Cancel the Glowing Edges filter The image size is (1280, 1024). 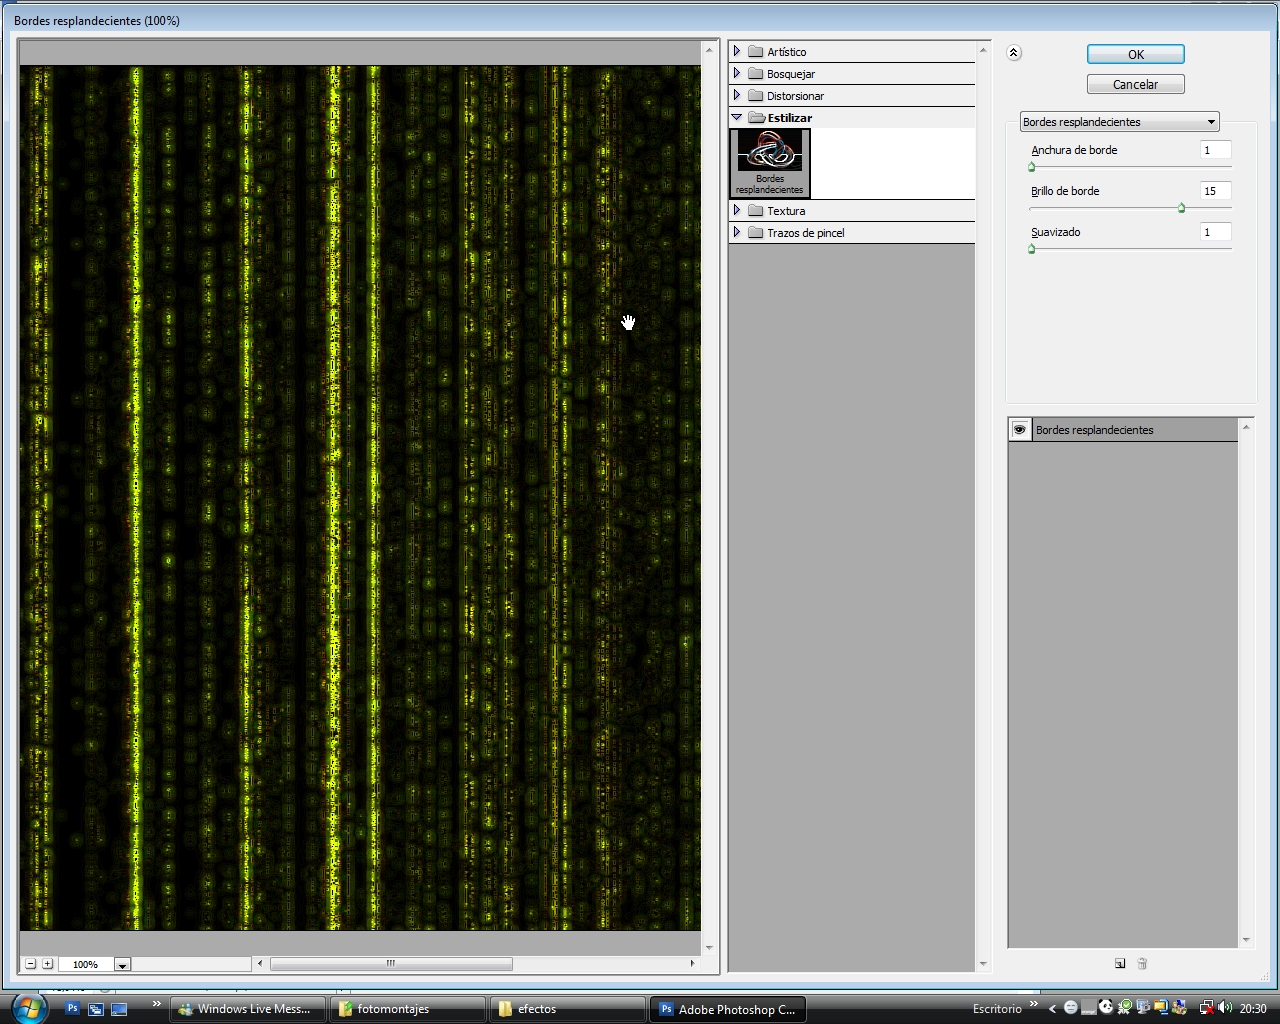tap(1135, 84)
